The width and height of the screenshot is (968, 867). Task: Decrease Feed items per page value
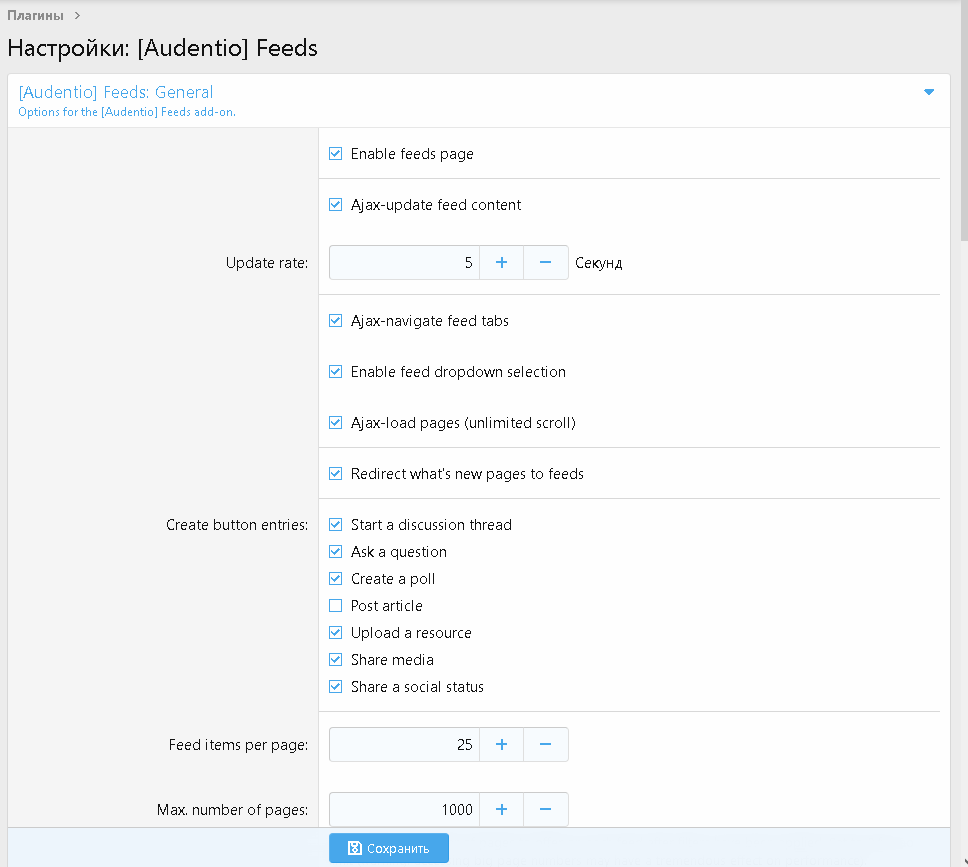pos(545,745)
